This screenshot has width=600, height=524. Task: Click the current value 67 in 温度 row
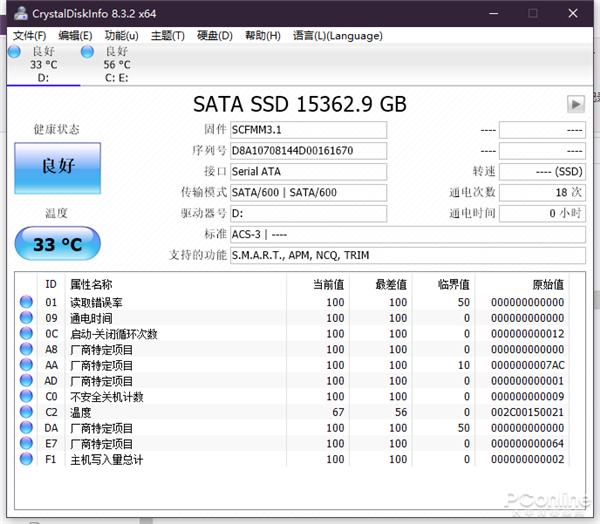tap(338, 412)
